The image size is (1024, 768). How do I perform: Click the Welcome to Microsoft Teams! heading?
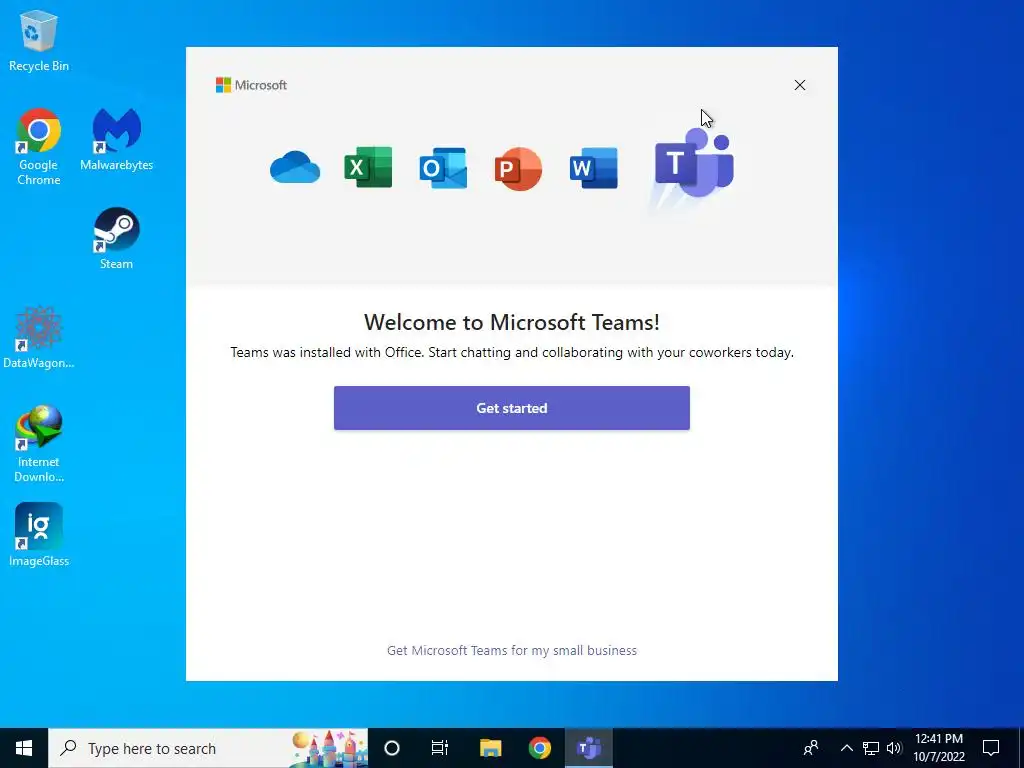pyautogui.click(x=512, y=322)
